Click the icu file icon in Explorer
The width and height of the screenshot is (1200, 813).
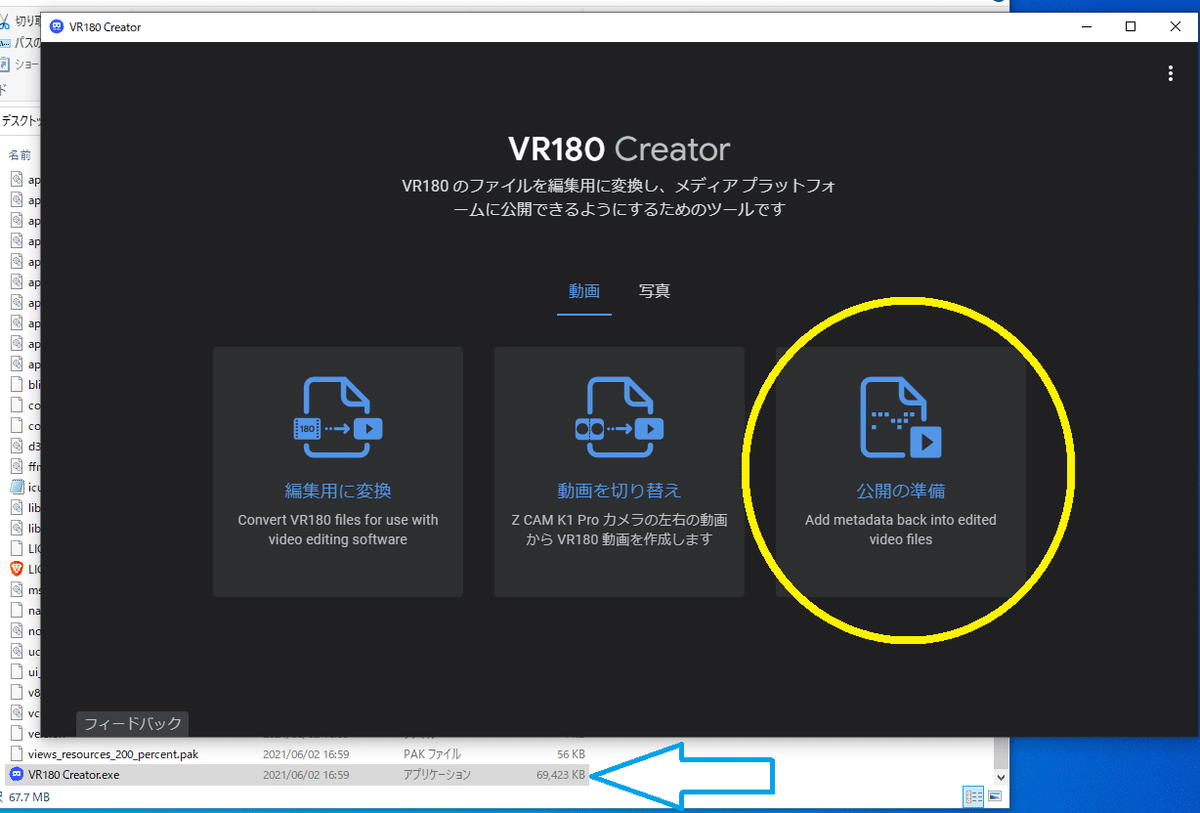tap(16, 487)
